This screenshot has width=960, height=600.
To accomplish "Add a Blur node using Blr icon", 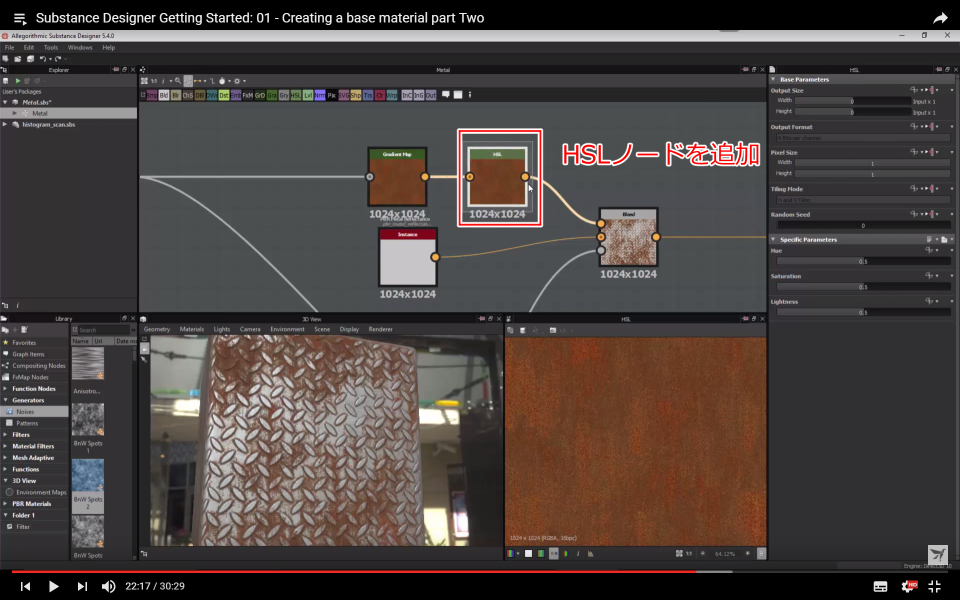I will [x=176, y=96].
